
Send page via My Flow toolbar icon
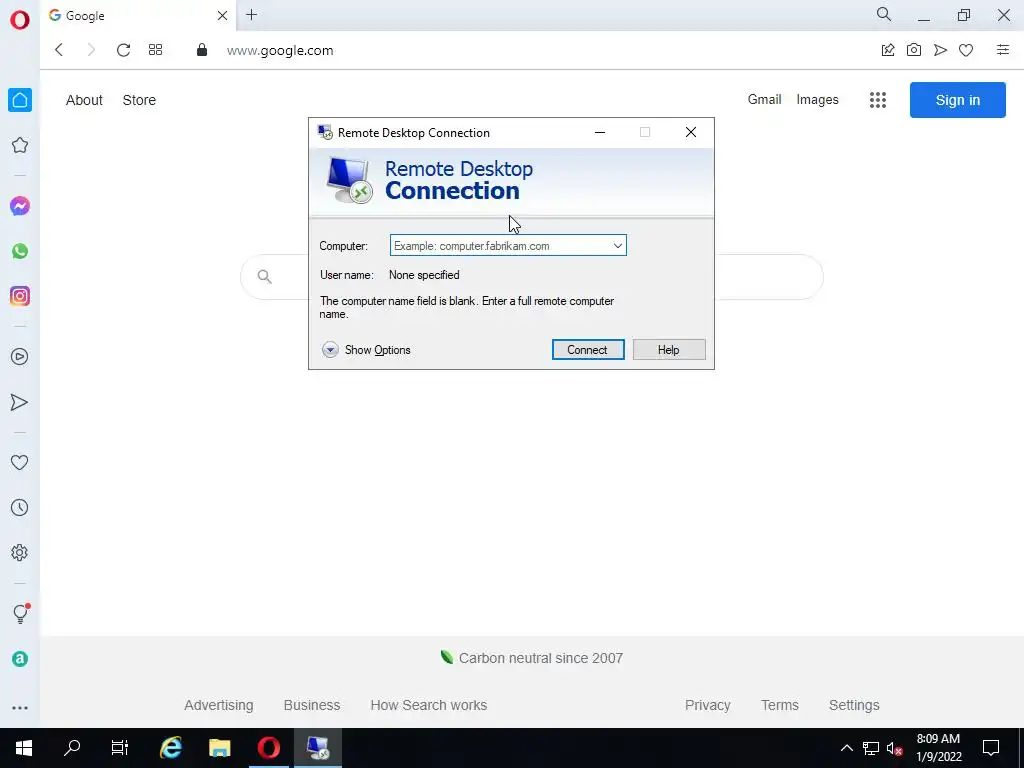(940, 50)
